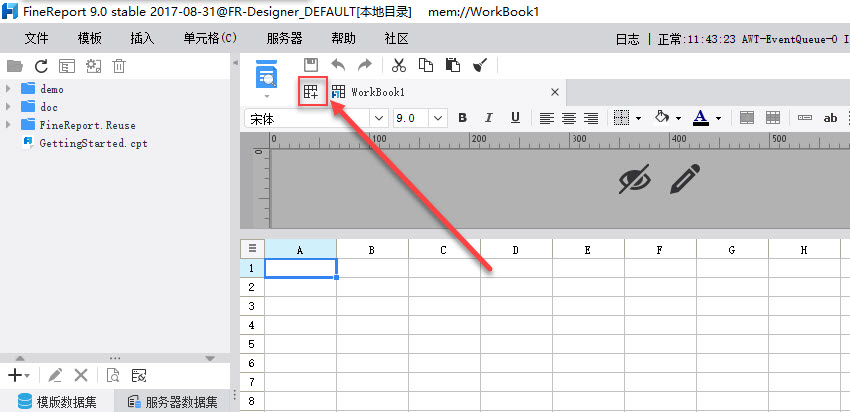Viewport: 850px width, 412px height.
Task: Open the 帮助 menu
Action: coord(344,38)
